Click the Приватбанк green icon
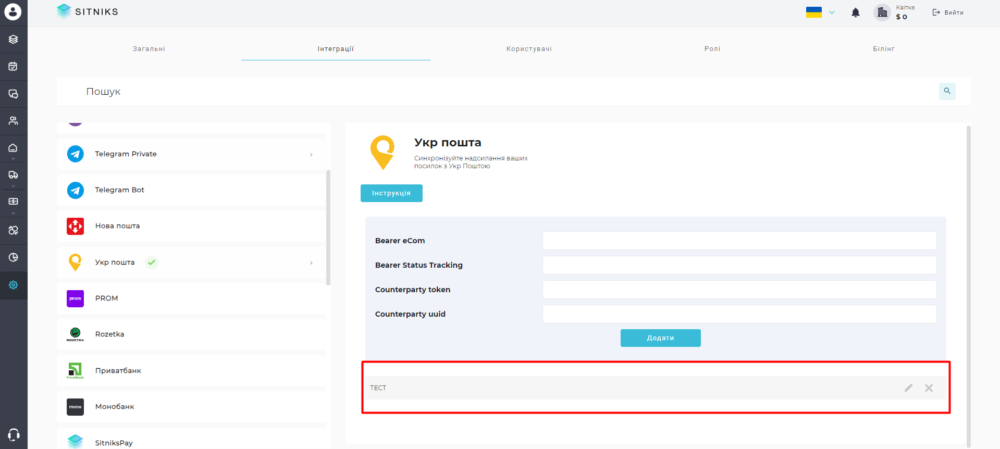The image size is (1000, 449). tap(75, 371)
